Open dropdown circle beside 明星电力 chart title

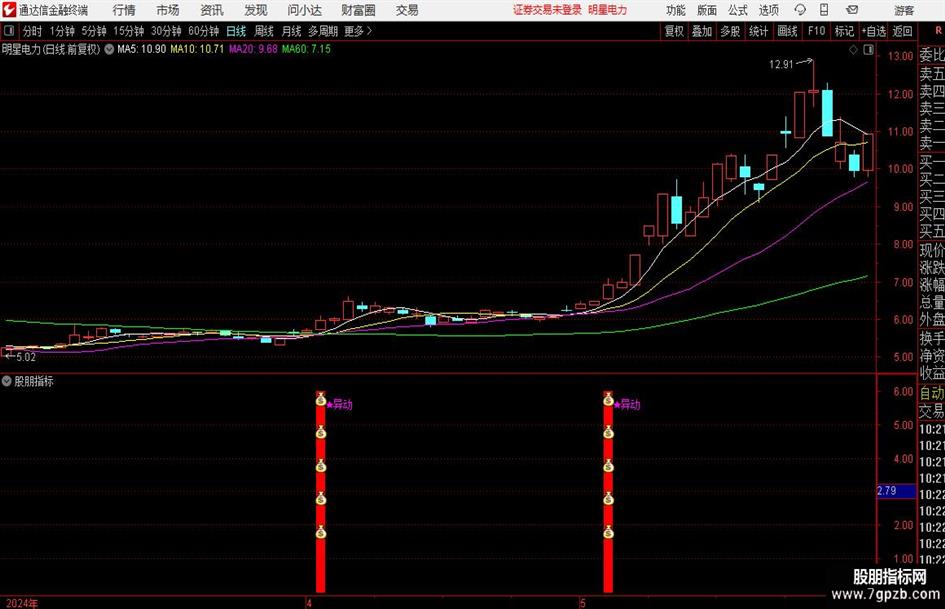[109, 49]
